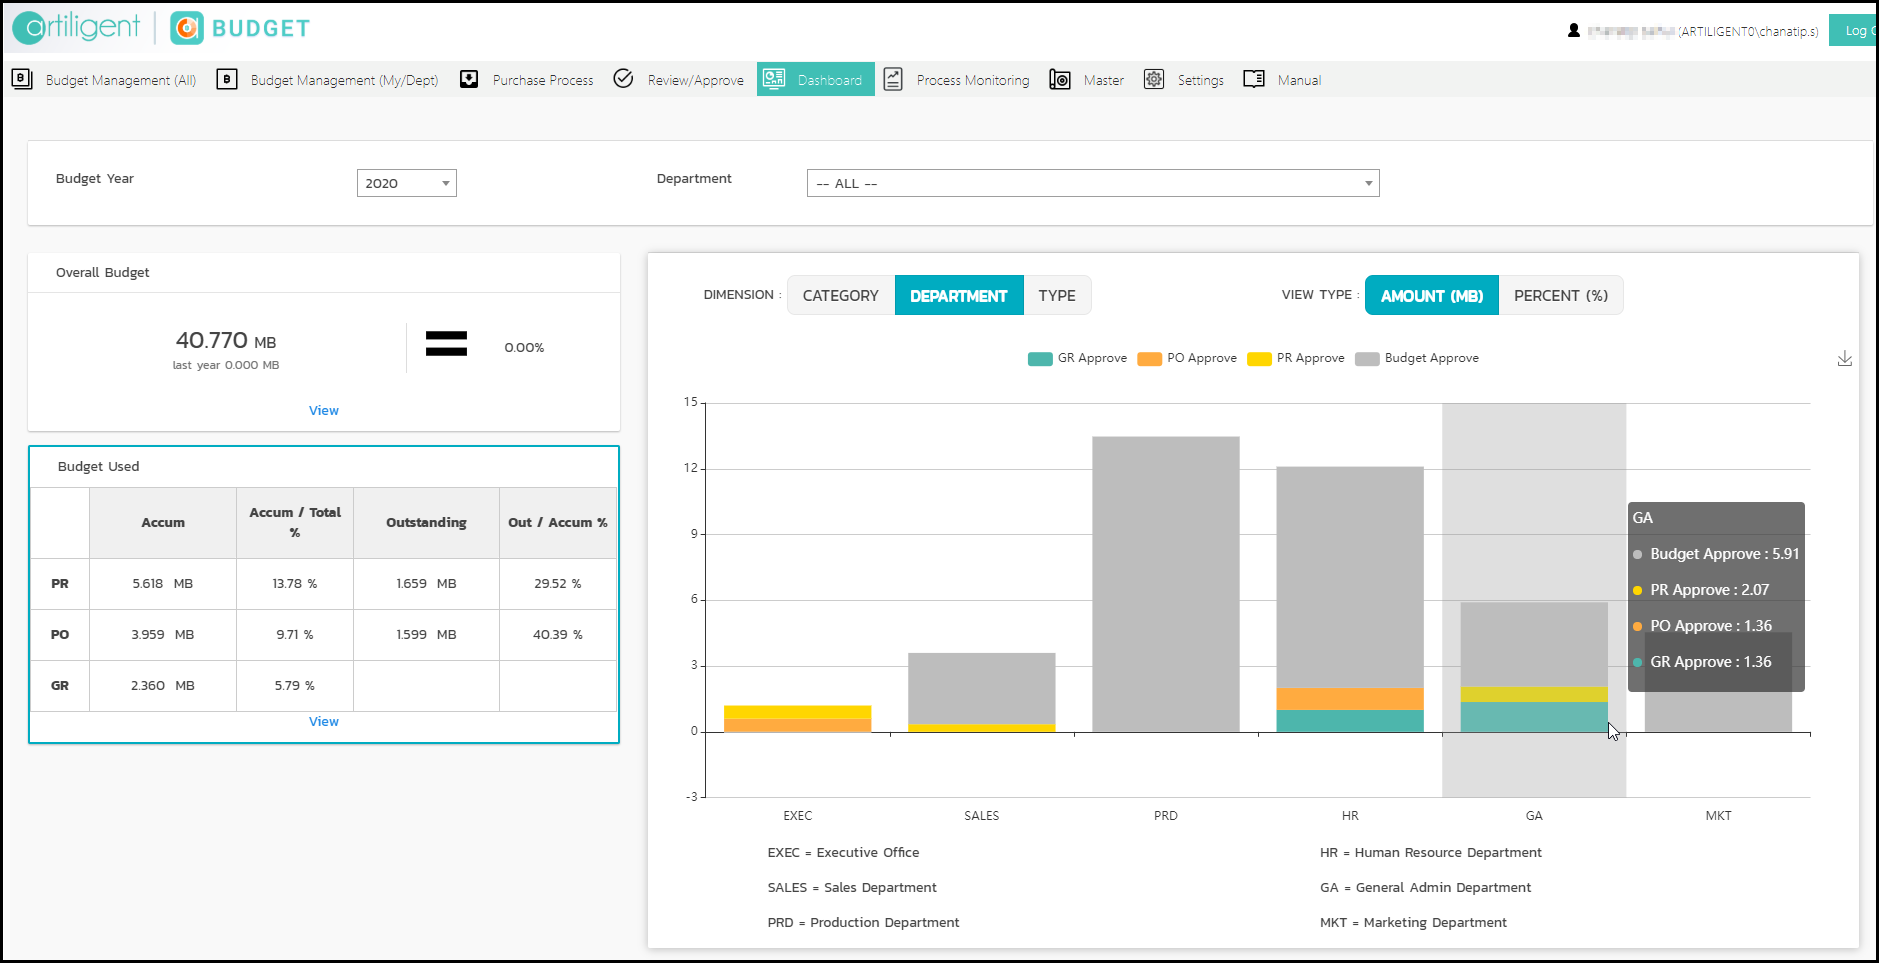The height and width of the screenshot is (963, 1879).
Task: Click the Log Out button
Action: [x=1854, y=30]
